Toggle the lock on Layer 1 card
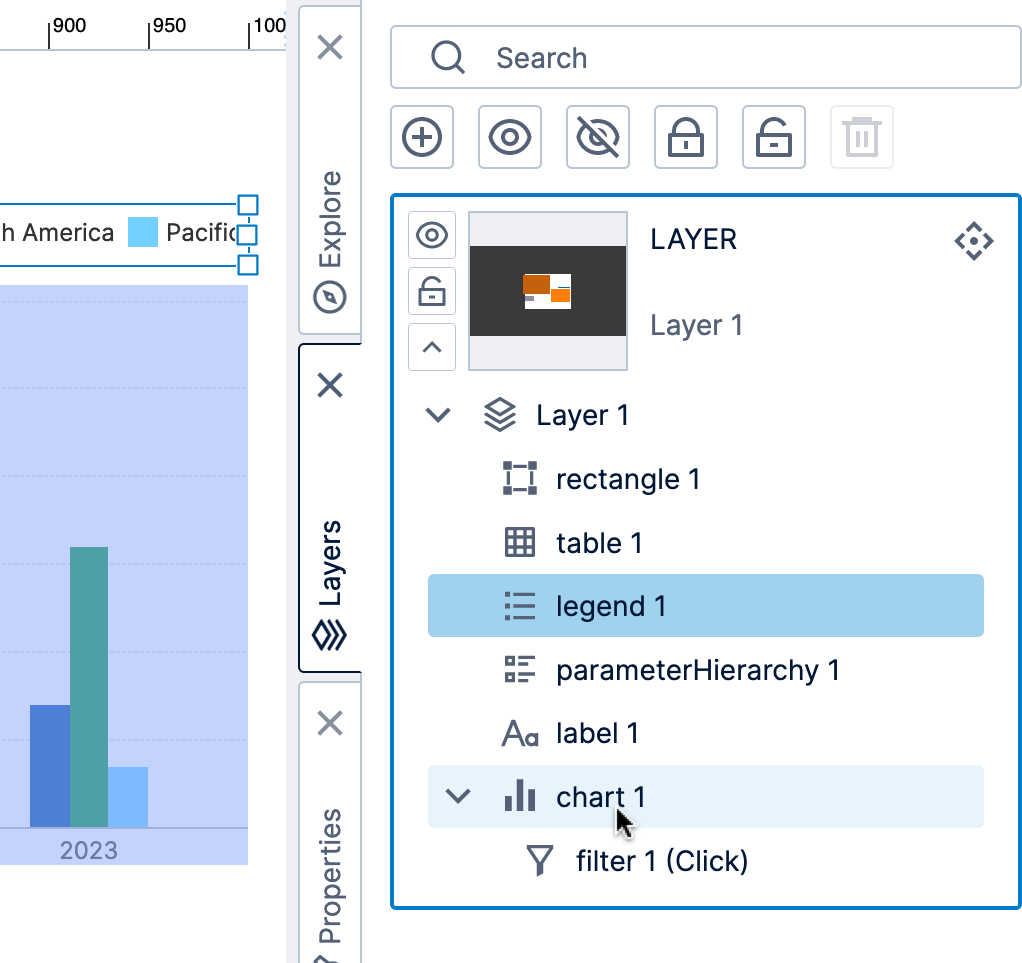This screenshot has width=1022, height=963. (432, 292)
